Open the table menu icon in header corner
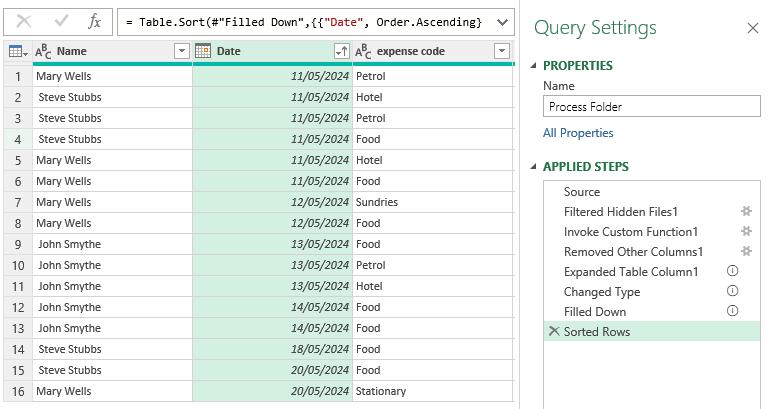This screenshot has width=777, height=409. 18,51
